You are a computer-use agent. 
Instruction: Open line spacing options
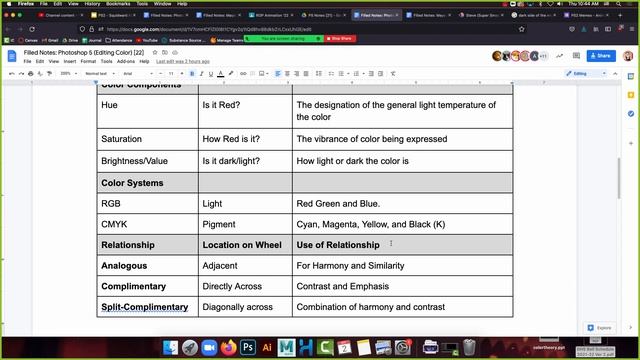pyautogui.click(x=319, y=73)
